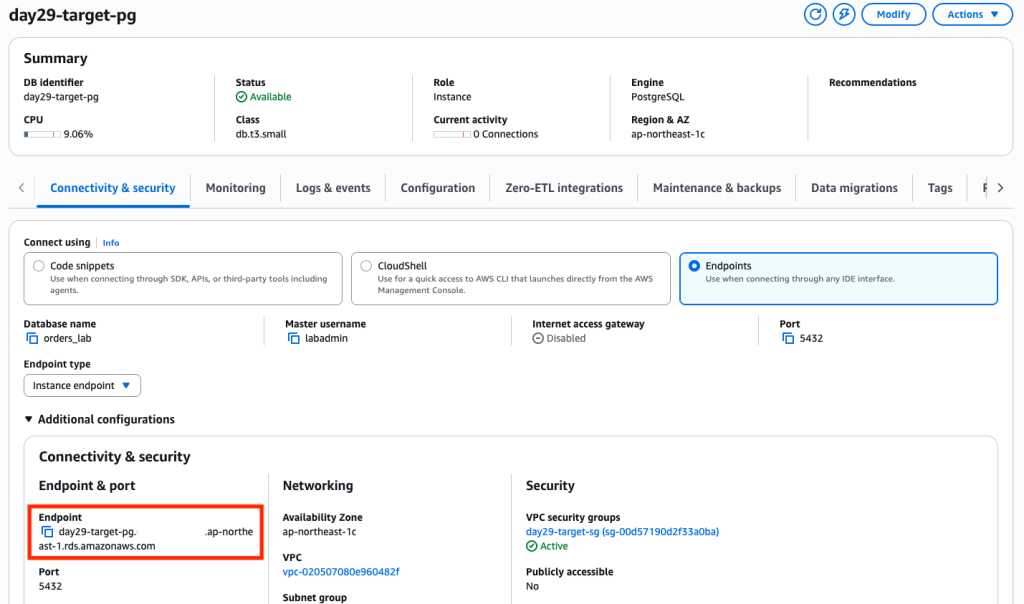
Task: Copy the labadmin master username
Action: pyautogui.click(x=294, y=338)
